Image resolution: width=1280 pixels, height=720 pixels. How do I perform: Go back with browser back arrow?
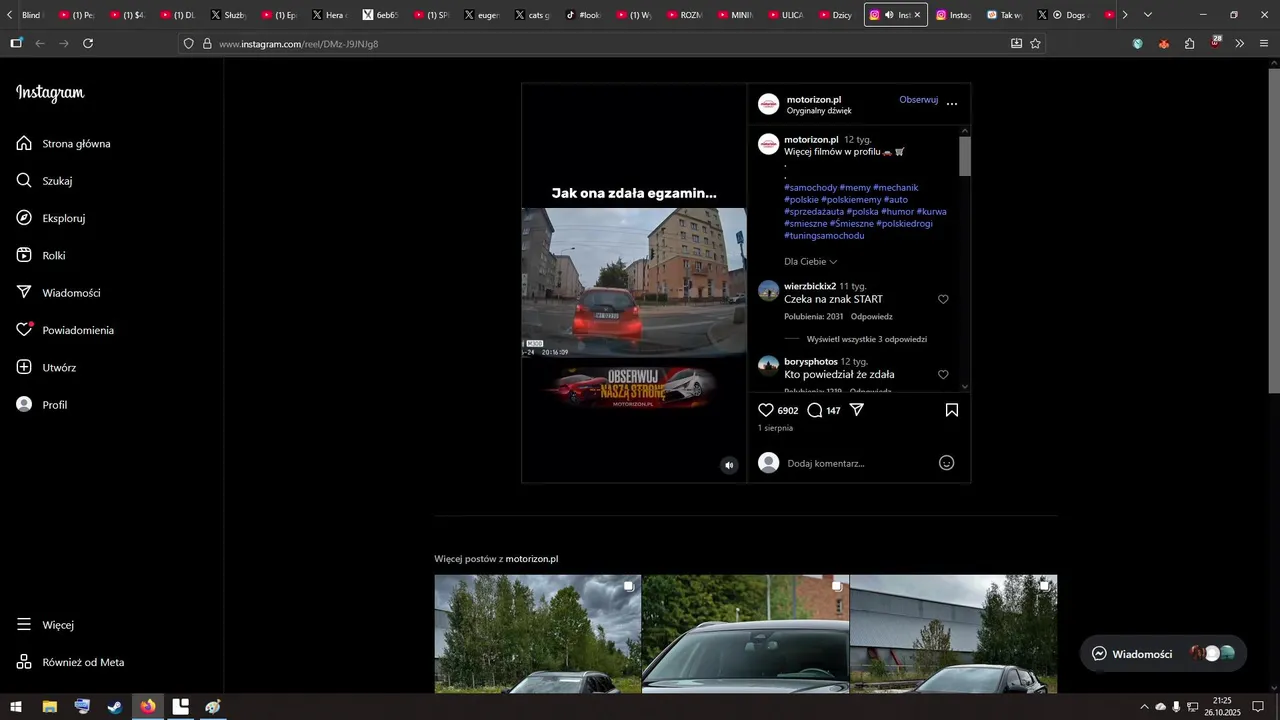pos(40,44)
